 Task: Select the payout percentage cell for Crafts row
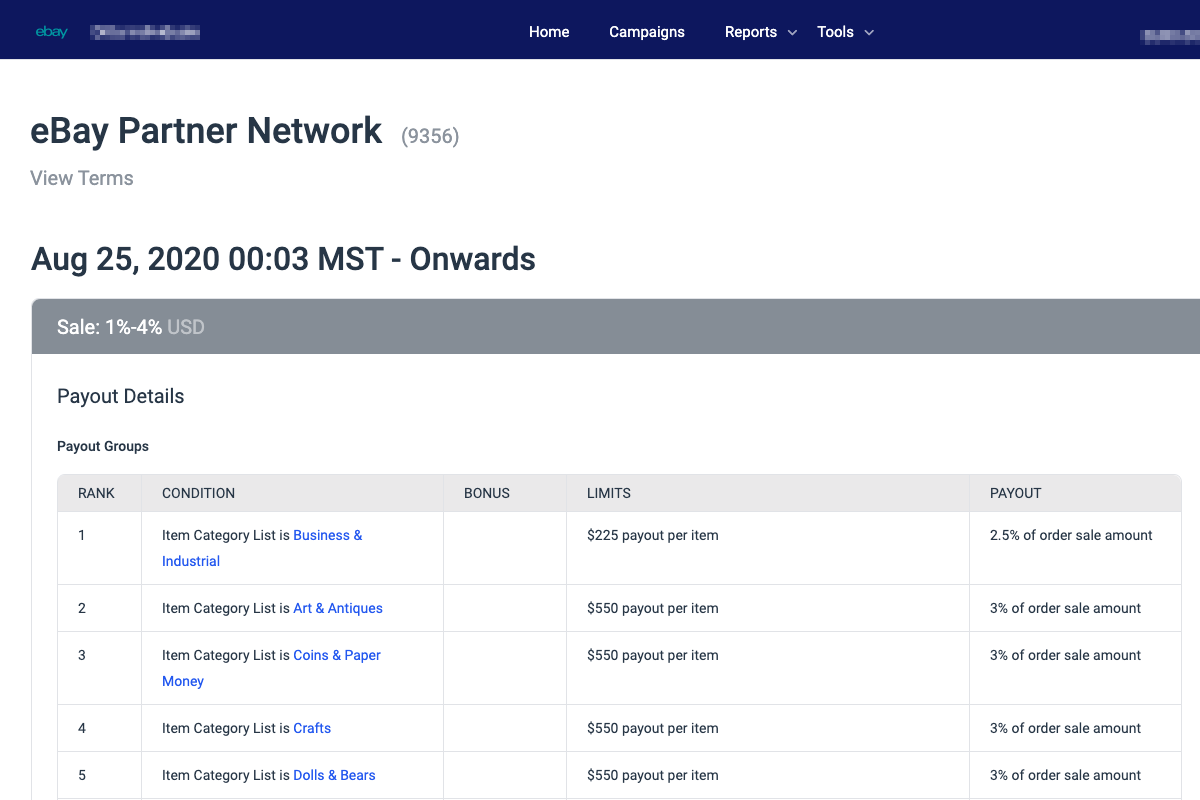tap(1076, 728)
